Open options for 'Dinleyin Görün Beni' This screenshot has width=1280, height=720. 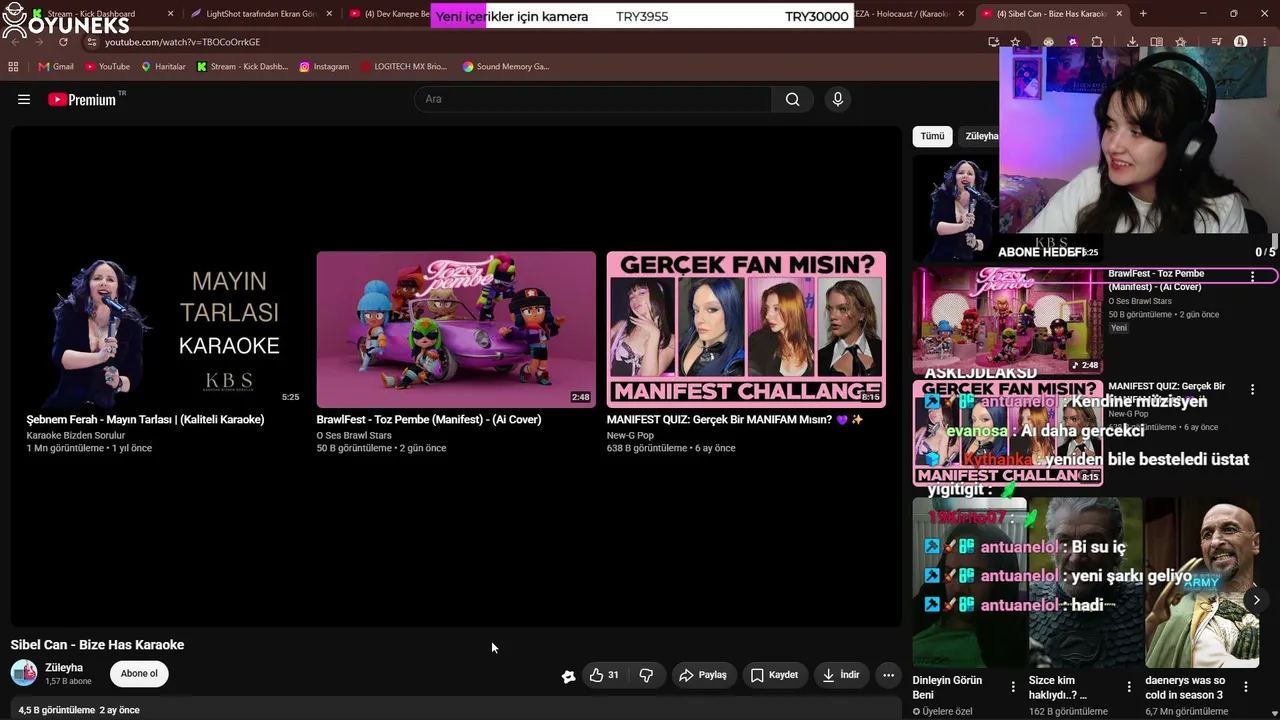[1013, 687]
